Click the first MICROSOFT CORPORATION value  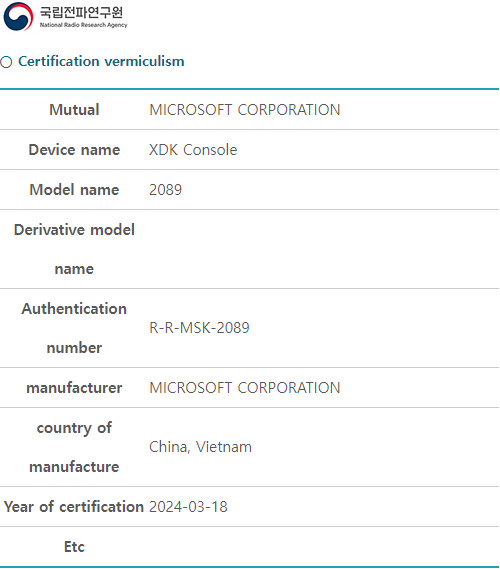pos(245,110)
